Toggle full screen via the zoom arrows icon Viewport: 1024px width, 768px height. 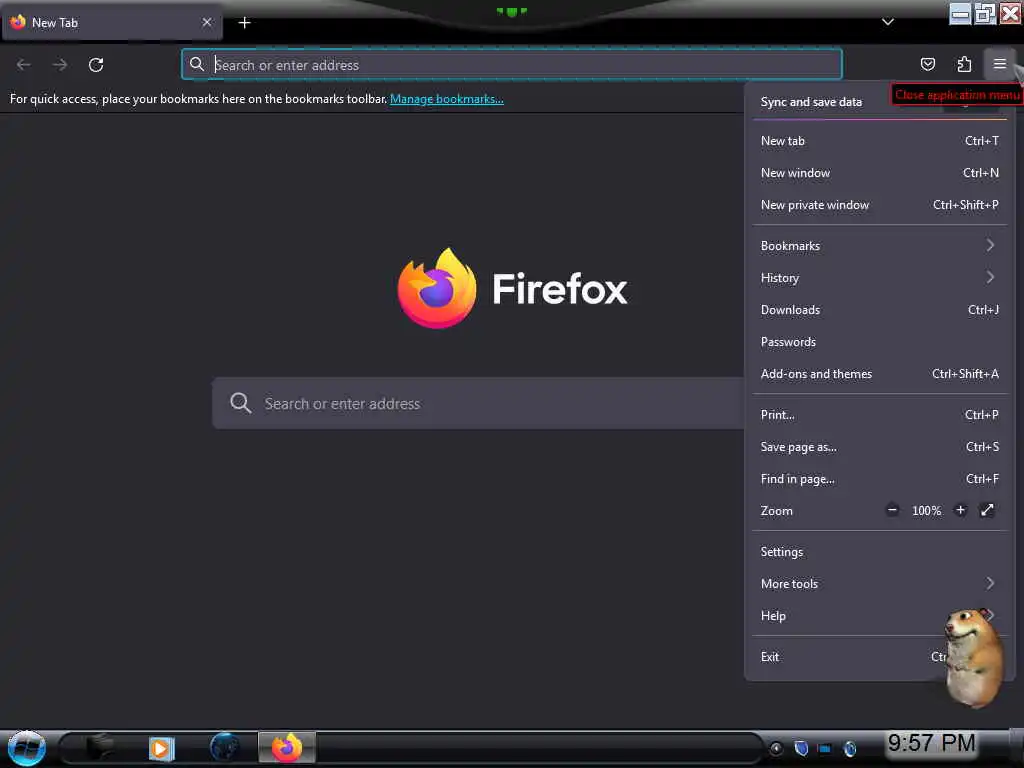click(x=987, y=510)
